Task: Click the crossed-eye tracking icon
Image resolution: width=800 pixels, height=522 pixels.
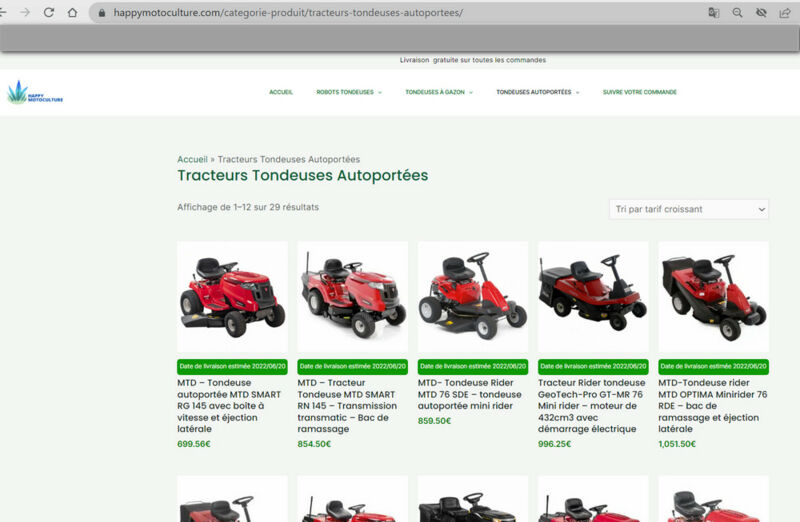Action: [761, 13]
